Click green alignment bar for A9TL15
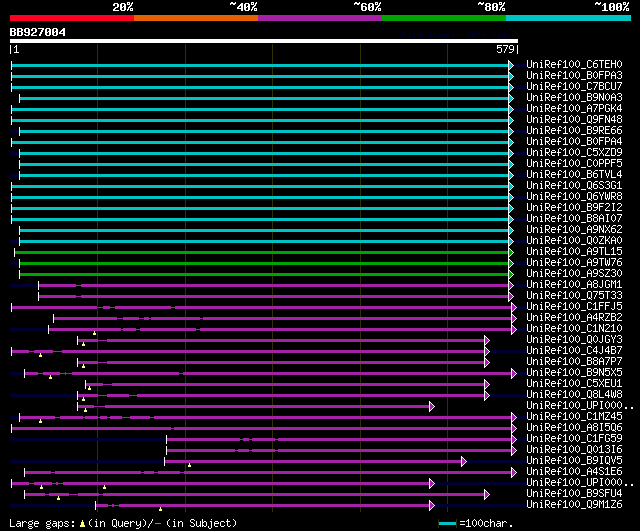 click(262, 253)
